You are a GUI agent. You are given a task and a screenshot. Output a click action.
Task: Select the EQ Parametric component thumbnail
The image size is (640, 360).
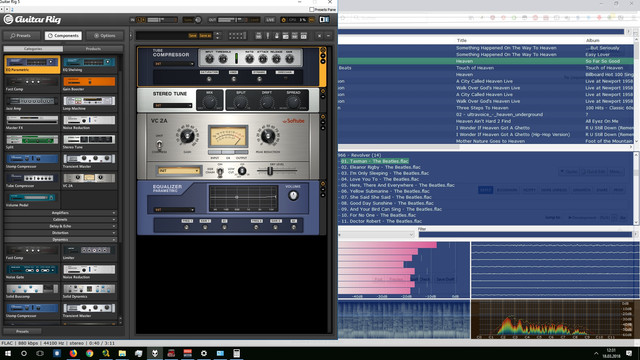(32, 64)
